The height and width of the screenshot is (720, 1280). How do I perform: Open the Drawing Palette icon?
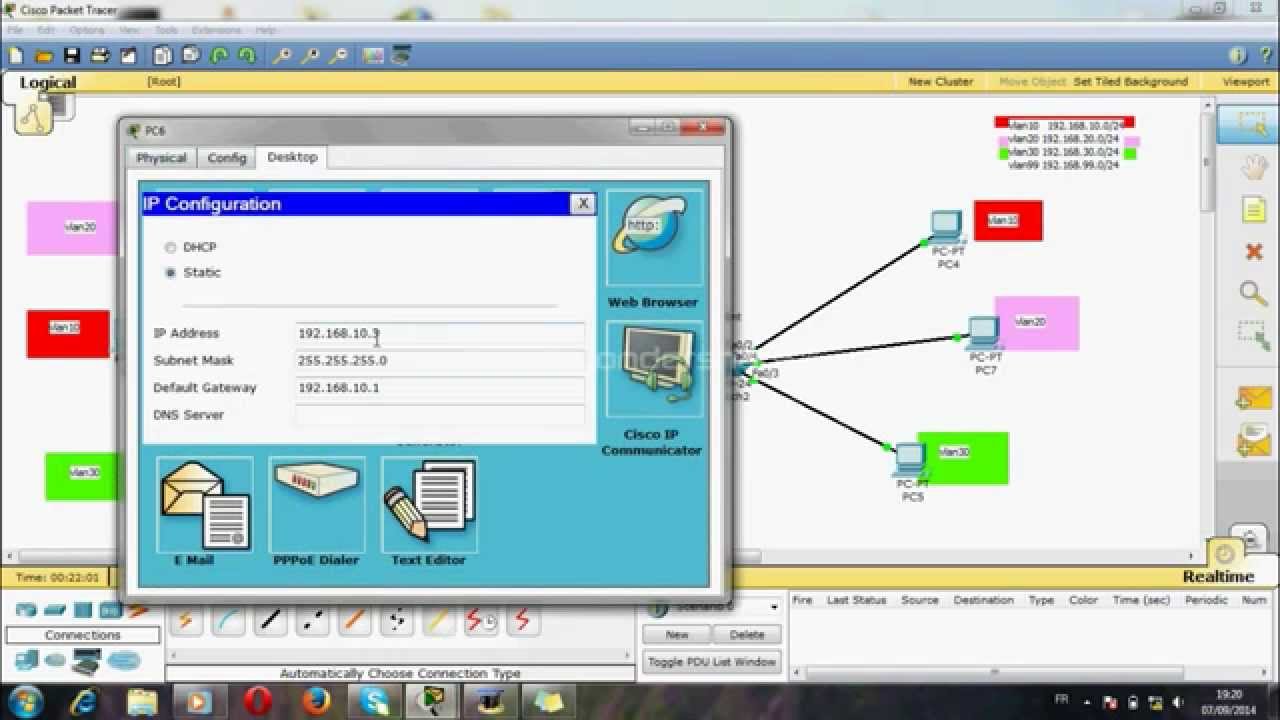pyautogui.click(x=373, y=56)
